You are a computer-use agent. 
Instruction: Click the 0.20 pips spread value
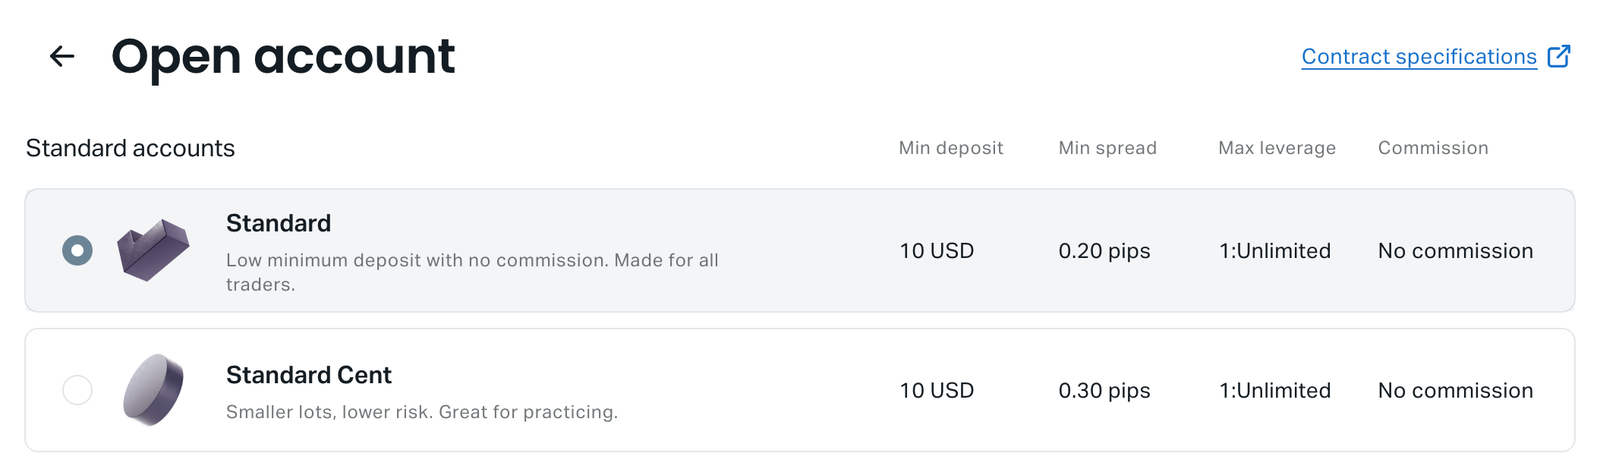[1104, 251]
